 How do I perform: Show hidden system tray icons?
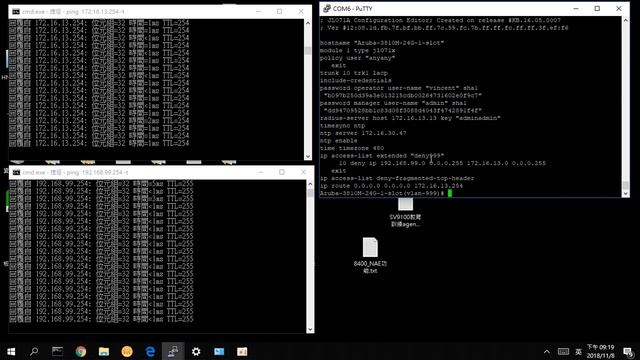tap(547, 352)
